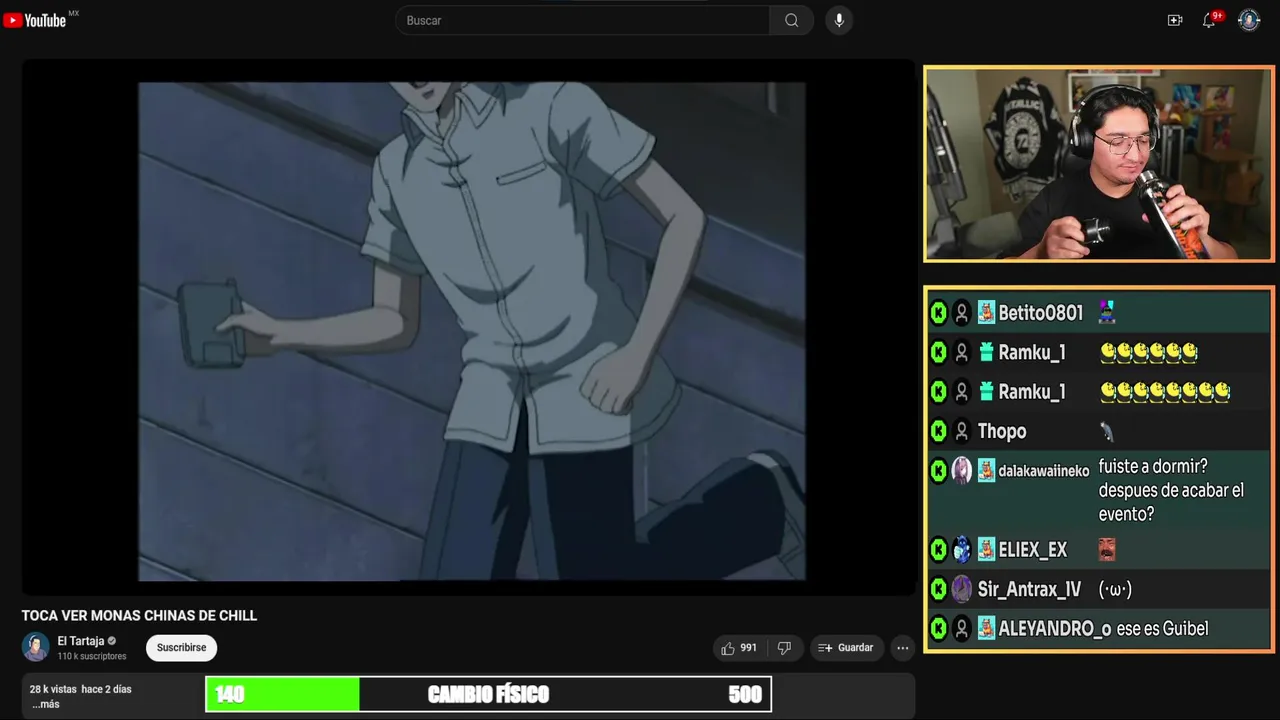
Task: Activate voice search microphone
Action: (x=839, y=20)
